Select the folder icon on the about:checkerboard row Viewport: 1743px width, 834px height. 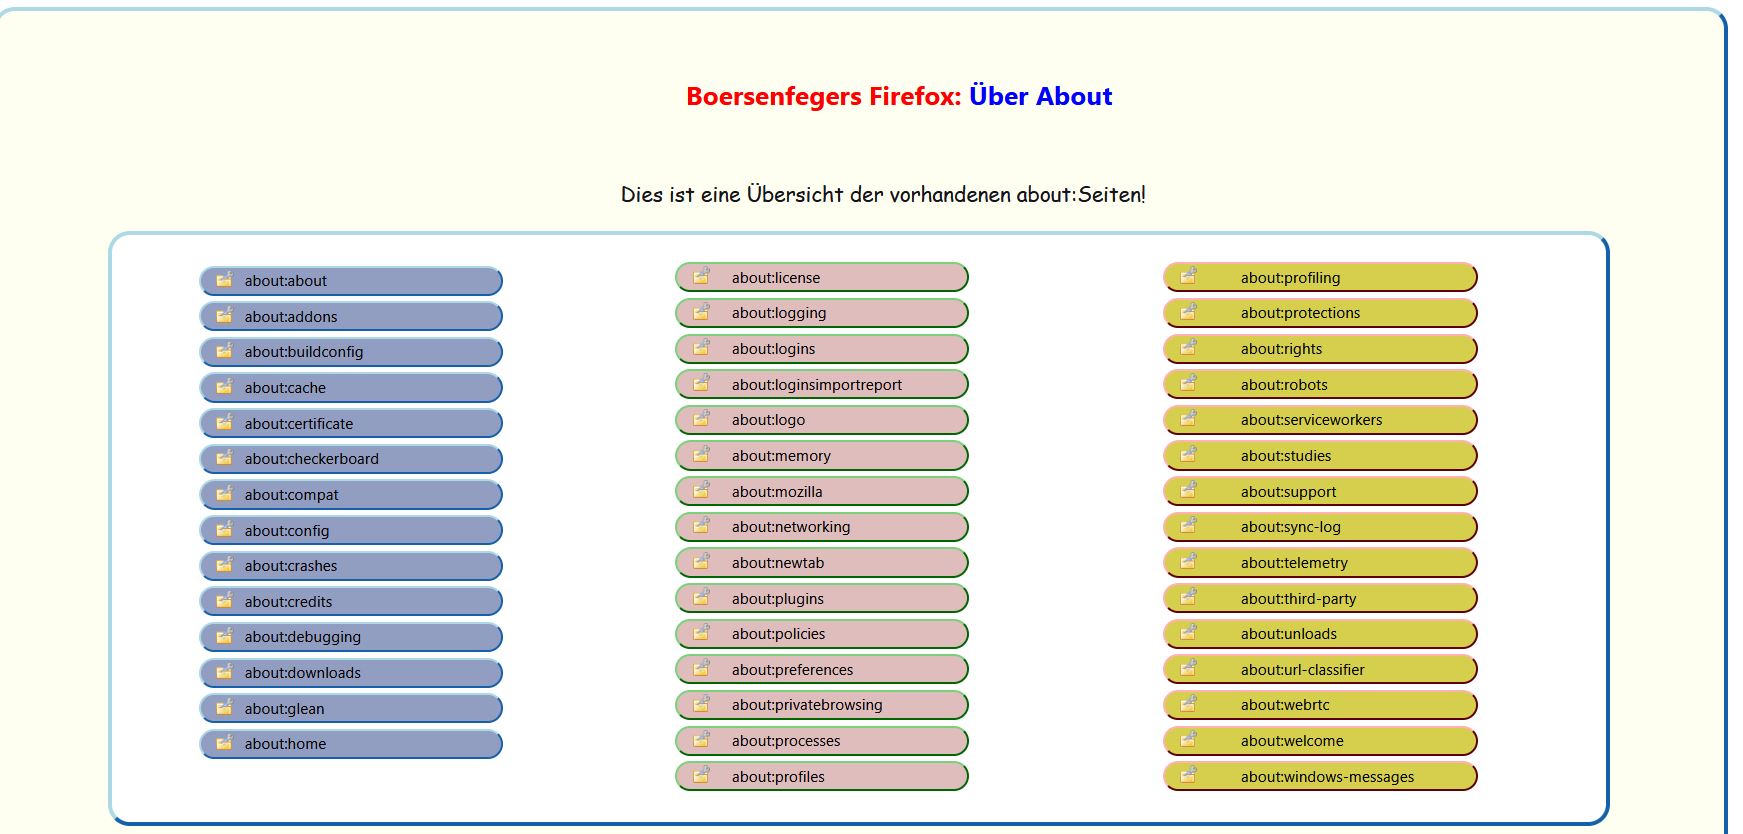click(224, 457)
